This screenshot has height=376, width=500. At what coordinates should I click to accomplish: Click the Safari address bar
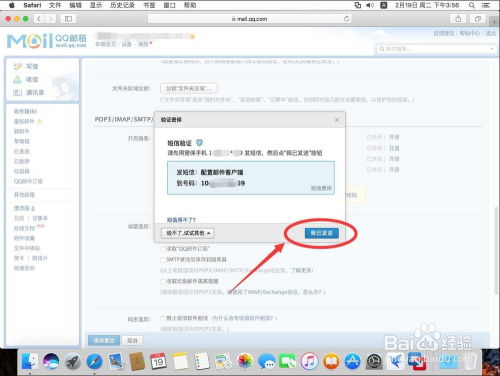250,19
